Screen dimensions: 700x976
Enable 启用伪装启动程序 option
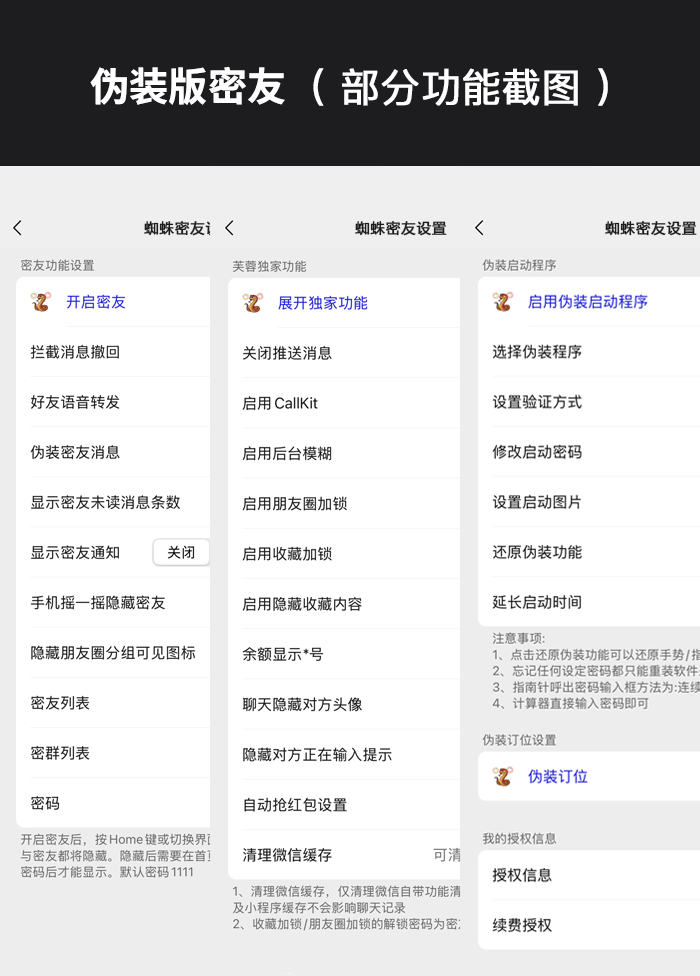(588, 302)
